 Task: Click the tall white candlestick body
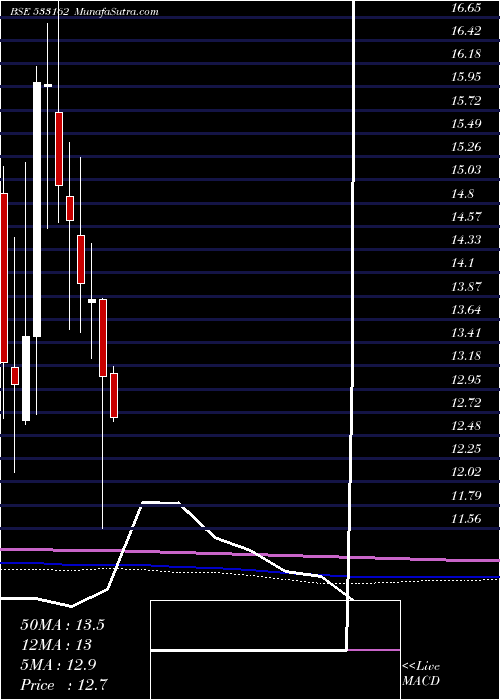coord(37,209)
